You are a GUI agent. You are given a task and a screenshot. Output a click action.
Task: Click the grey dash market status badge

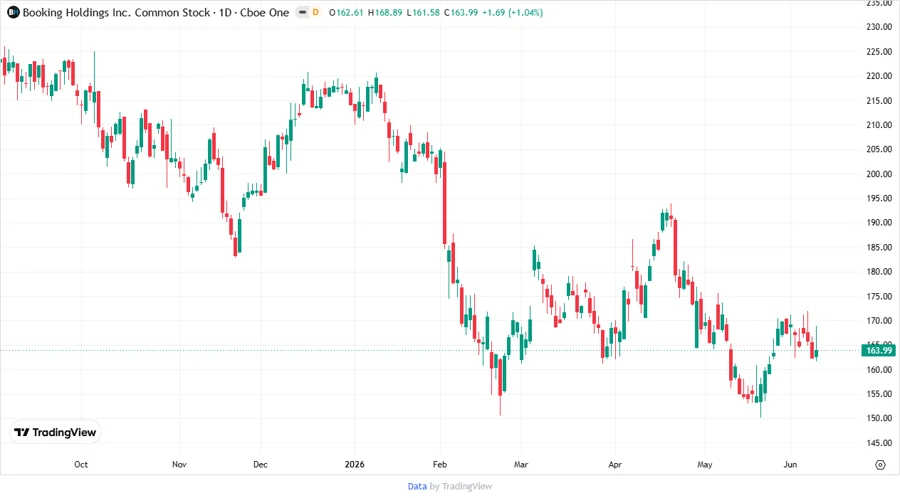point(302,12)
